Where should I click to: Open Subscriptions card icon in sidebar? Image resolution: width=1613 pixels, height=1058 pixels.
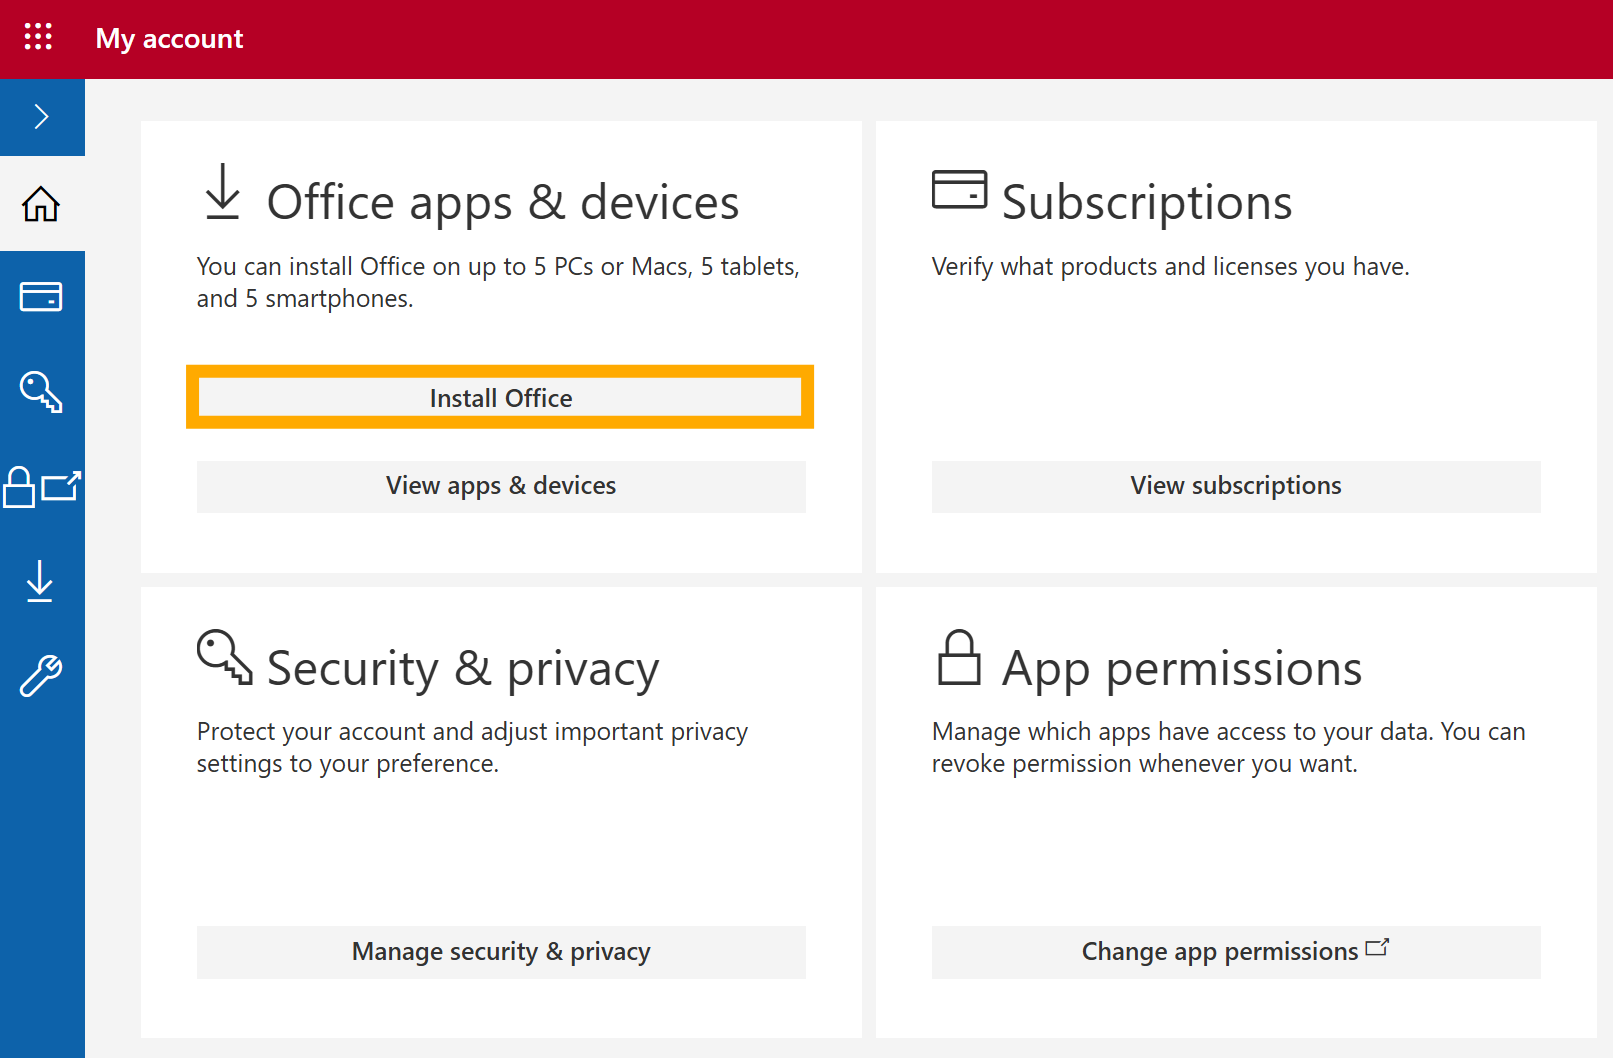tap(42, 297)
